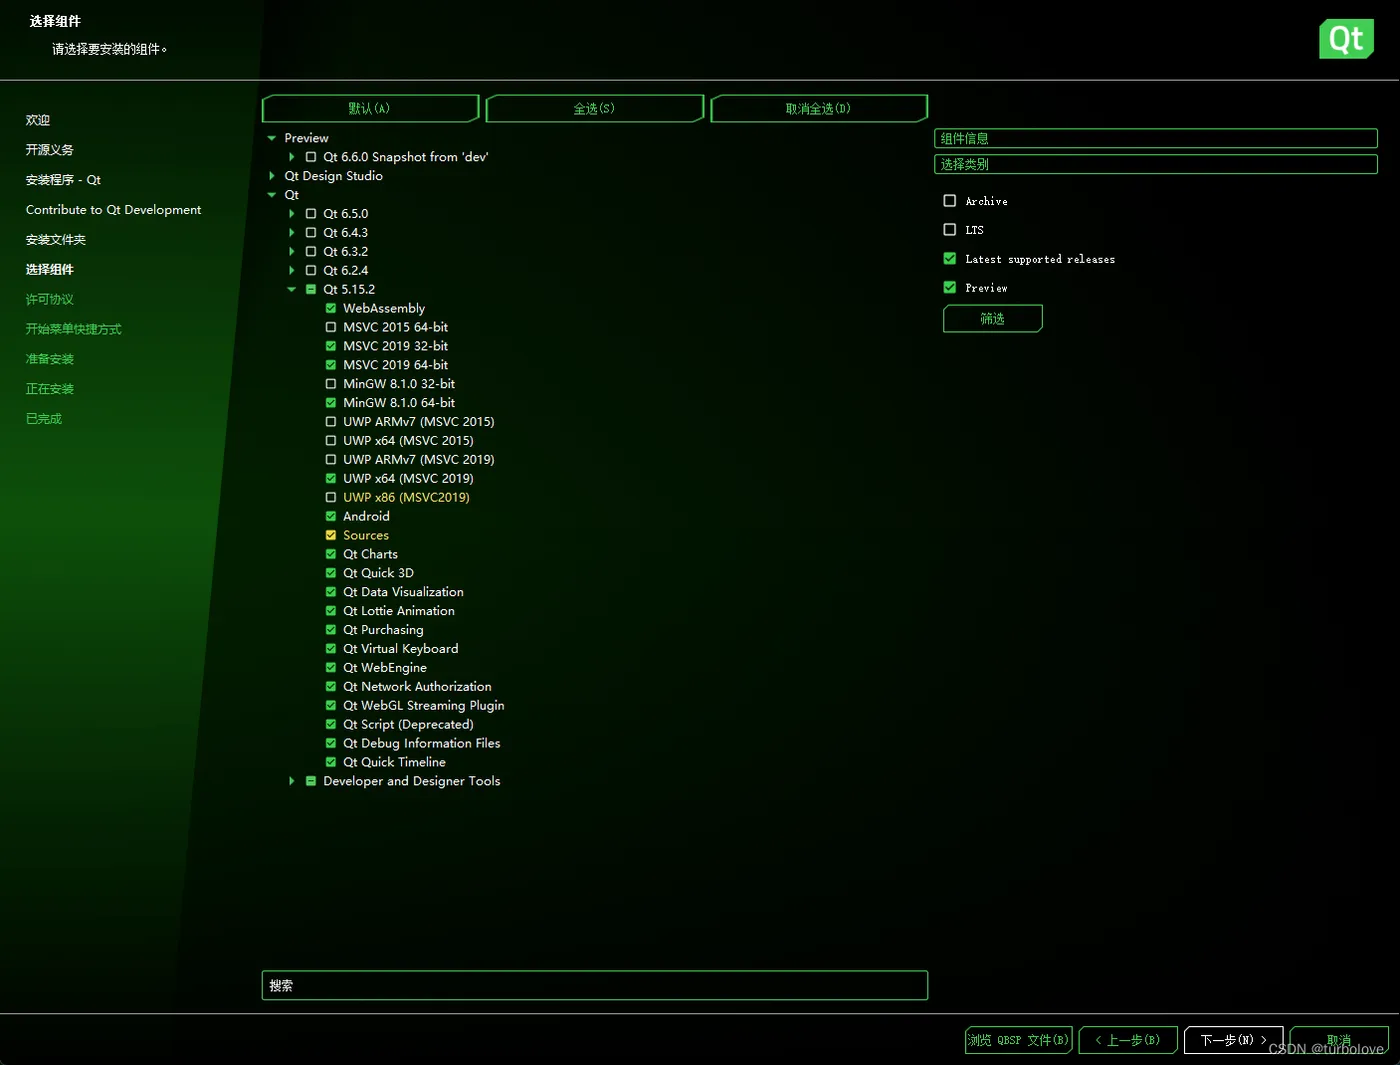Image resolution: width=1400 pixels, height=1065 pixels.
Task: Expand the Qt 6.3.2 node
Action: (x=292, y=252)
